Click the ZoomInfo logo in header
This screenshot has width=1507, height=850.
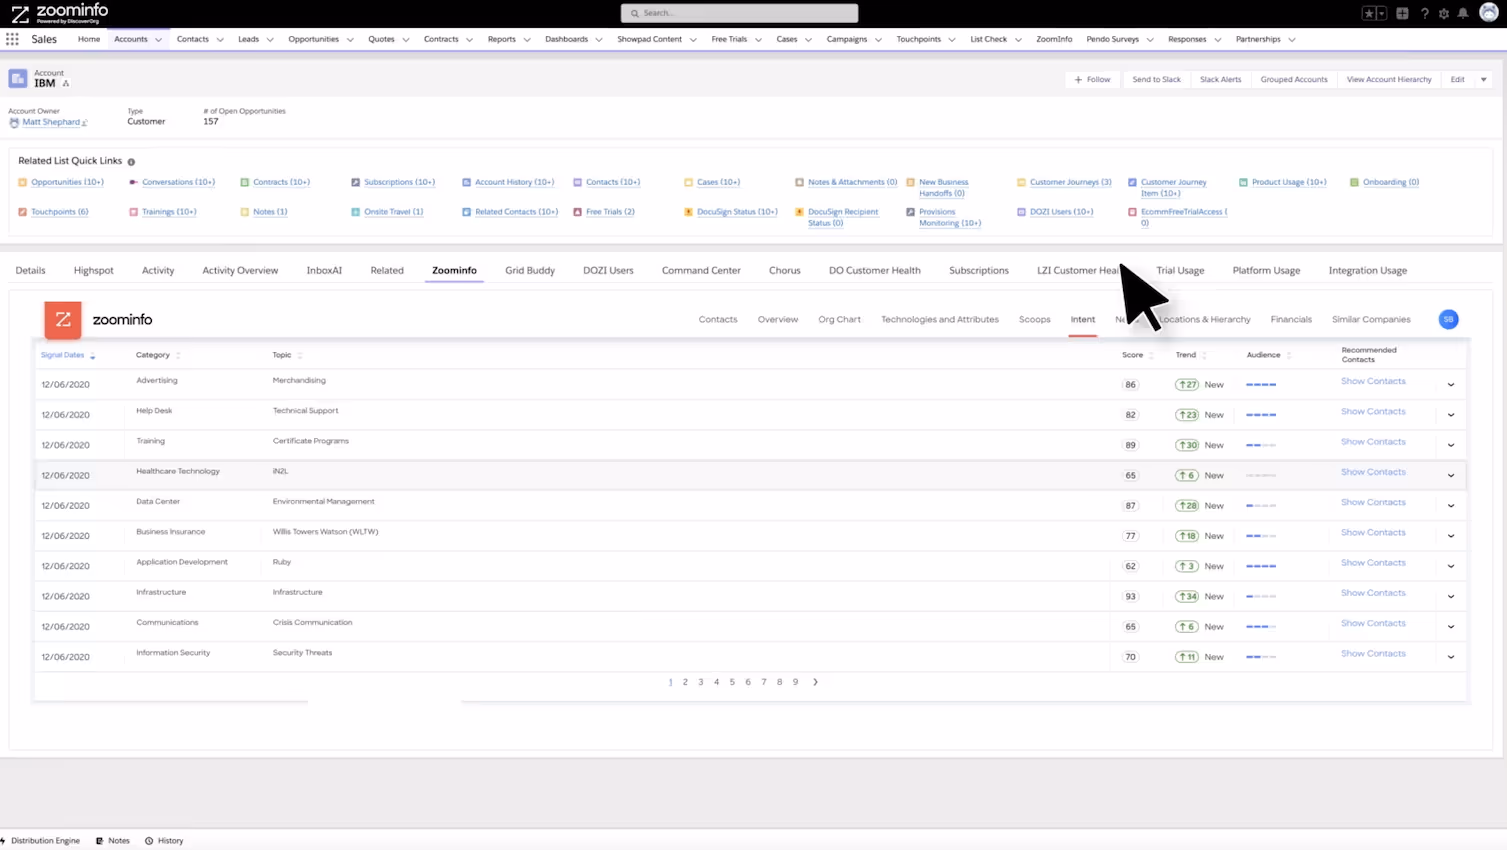59,13
